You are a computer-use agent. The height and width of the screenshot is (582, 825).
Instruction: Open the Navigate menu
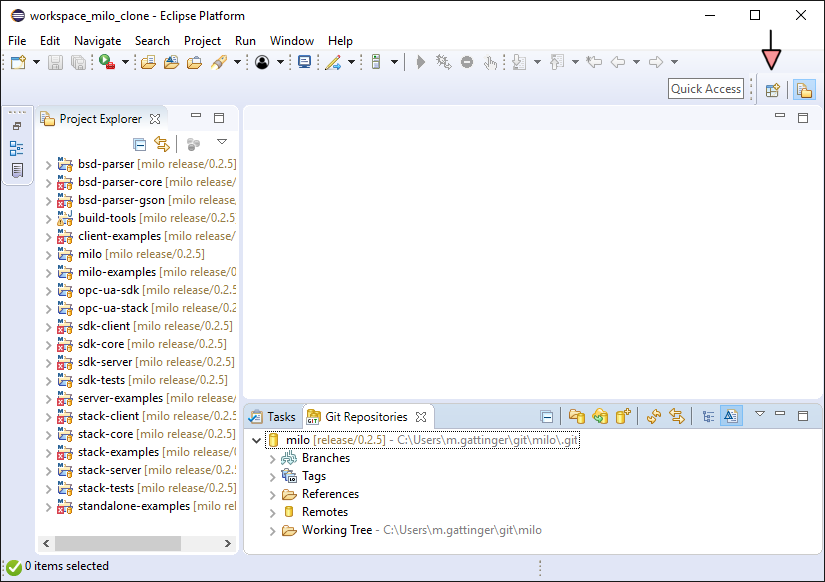97,41
